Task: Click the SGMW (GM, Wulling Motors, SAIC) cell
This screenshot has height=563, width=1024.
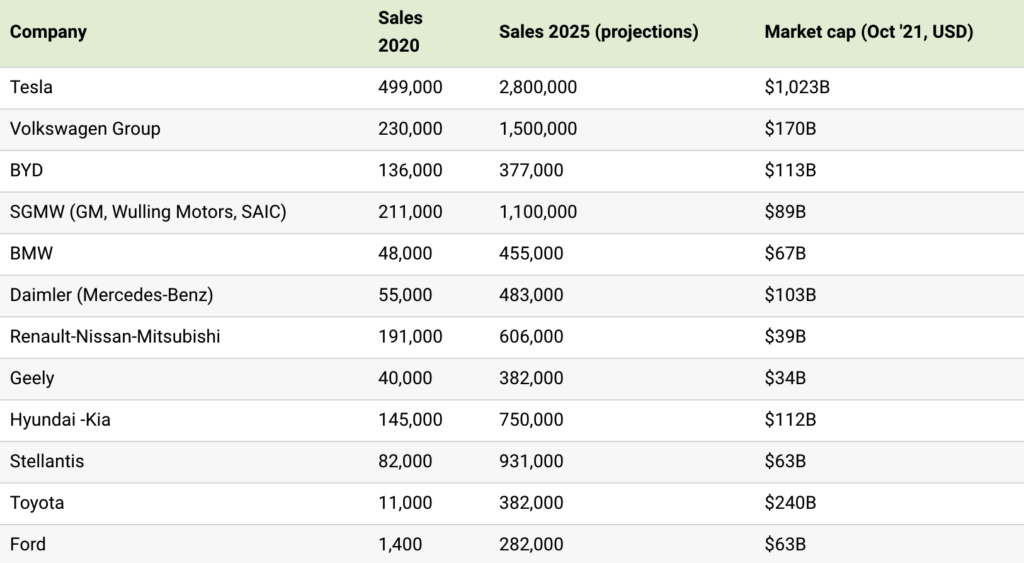Action: tap(148, 212)
